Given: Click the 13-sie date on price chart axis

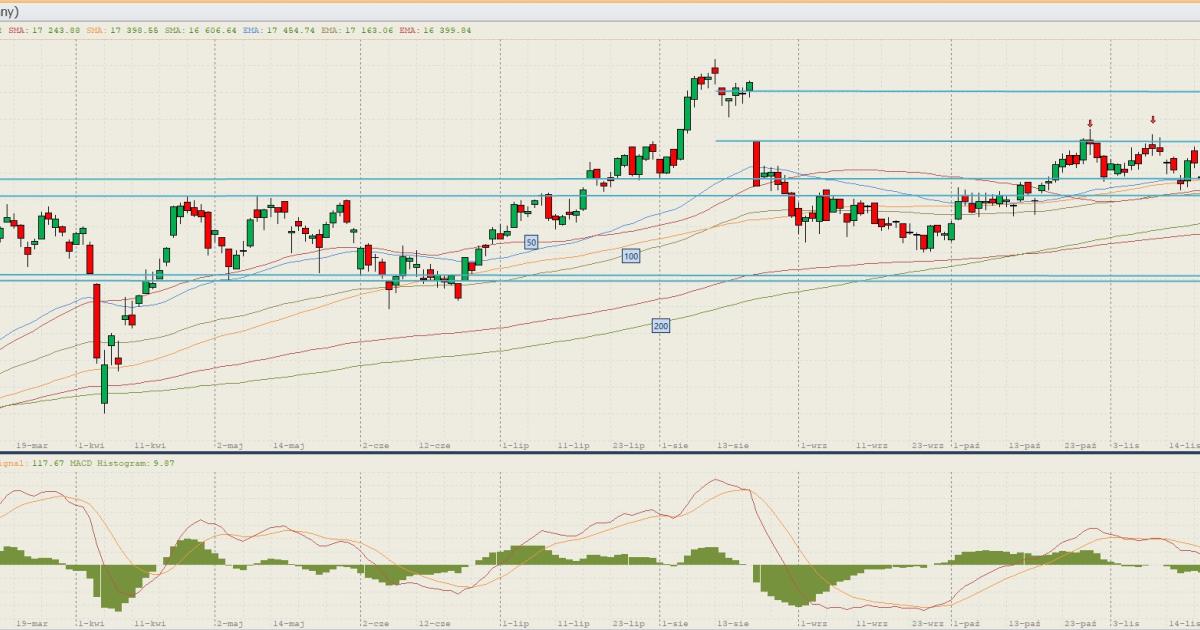Looking at the screenshot, I should (734, 445).
